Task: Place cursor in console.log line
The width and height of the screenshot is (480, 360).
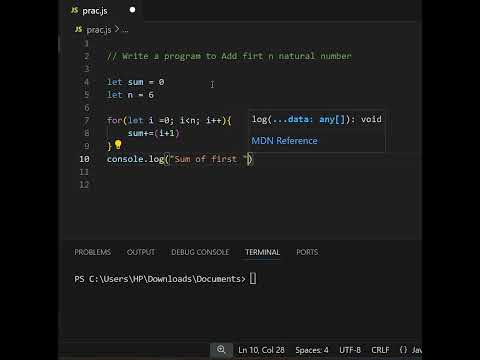Action: coord(180,159)
